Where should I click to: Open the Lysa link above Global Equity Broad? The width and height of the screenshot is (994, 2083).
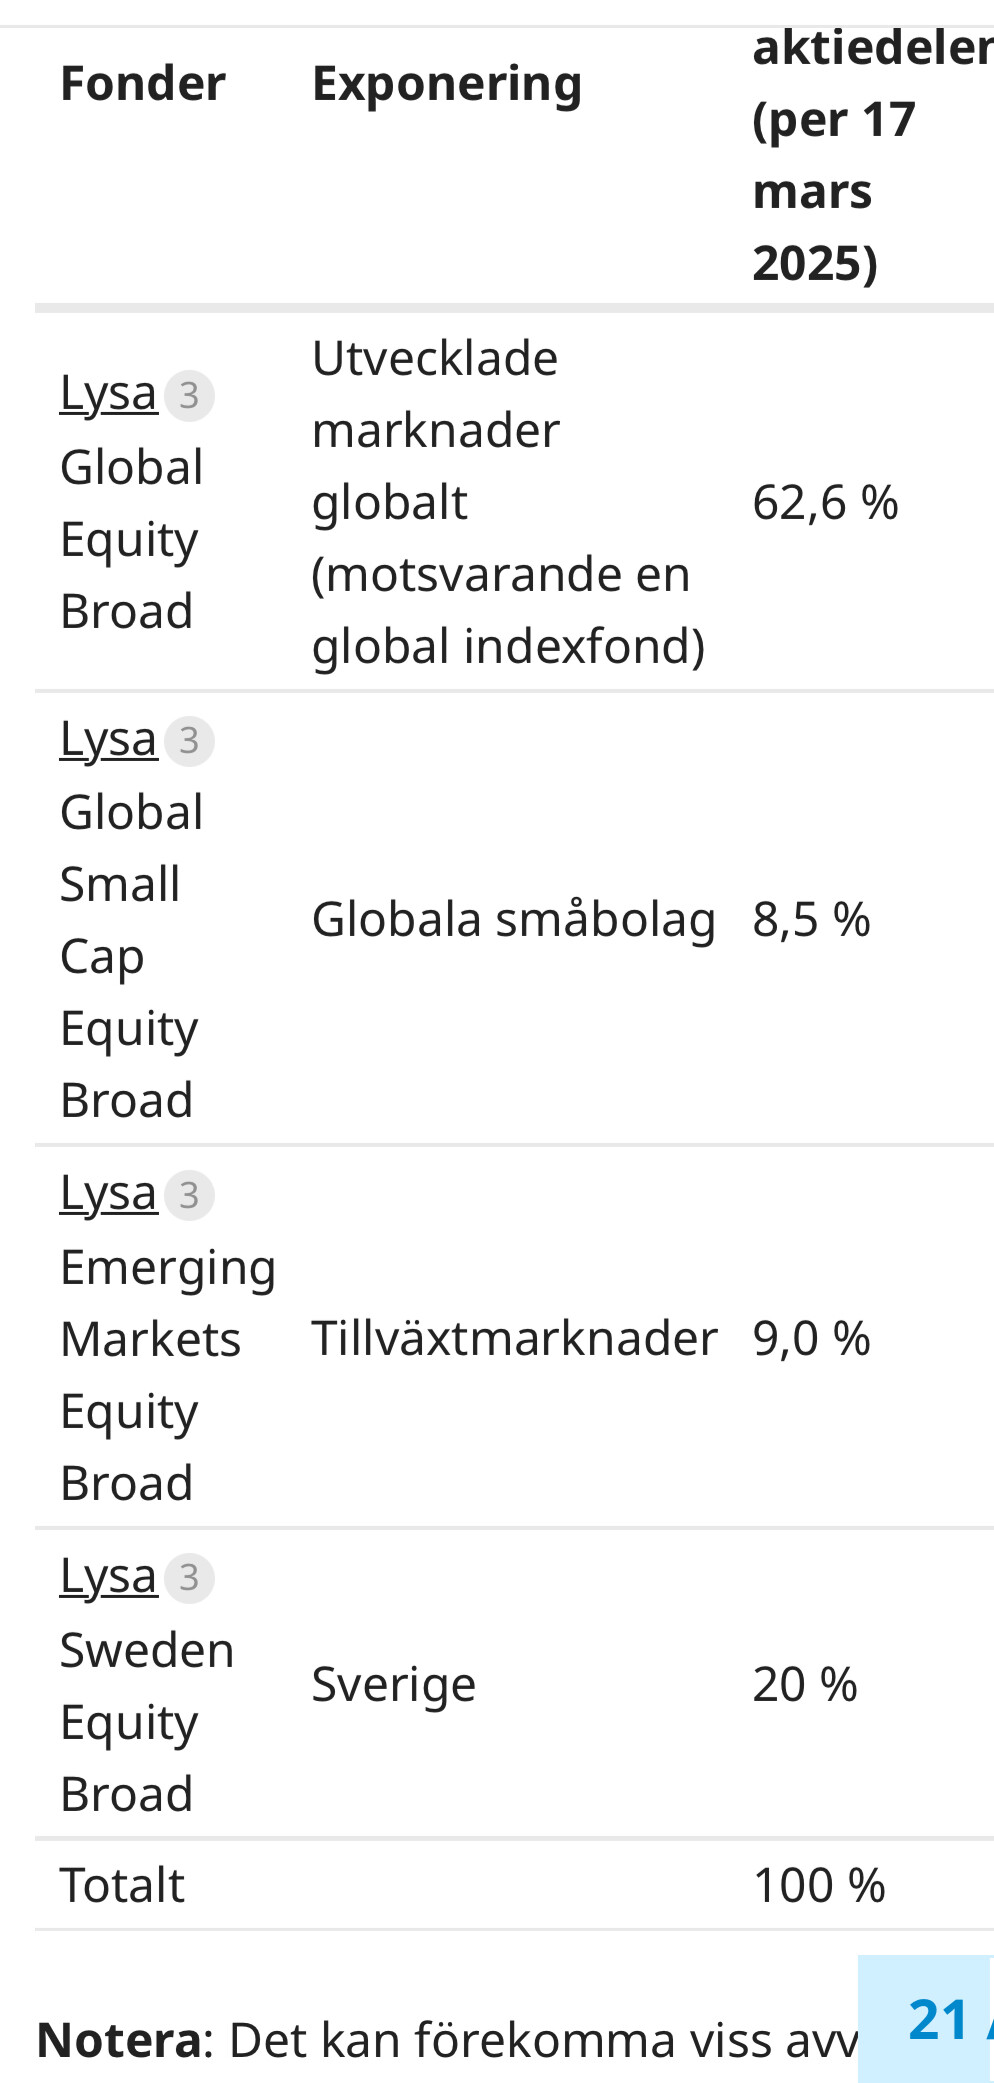click(108, 394)
